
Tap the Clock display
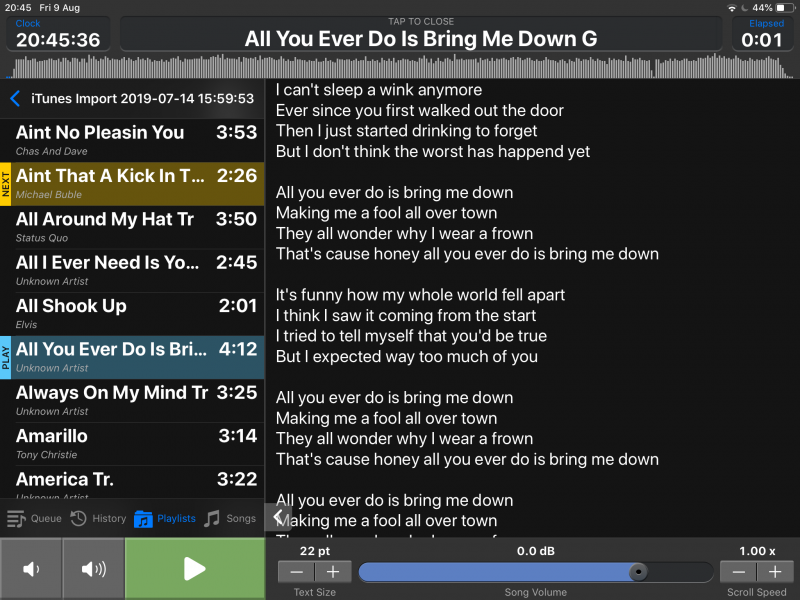point(58,34)
